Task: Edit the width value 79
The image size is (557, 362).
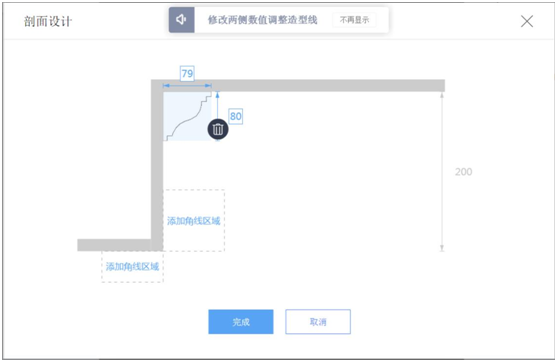Action: pyautogui.click(x=187, y=74)
